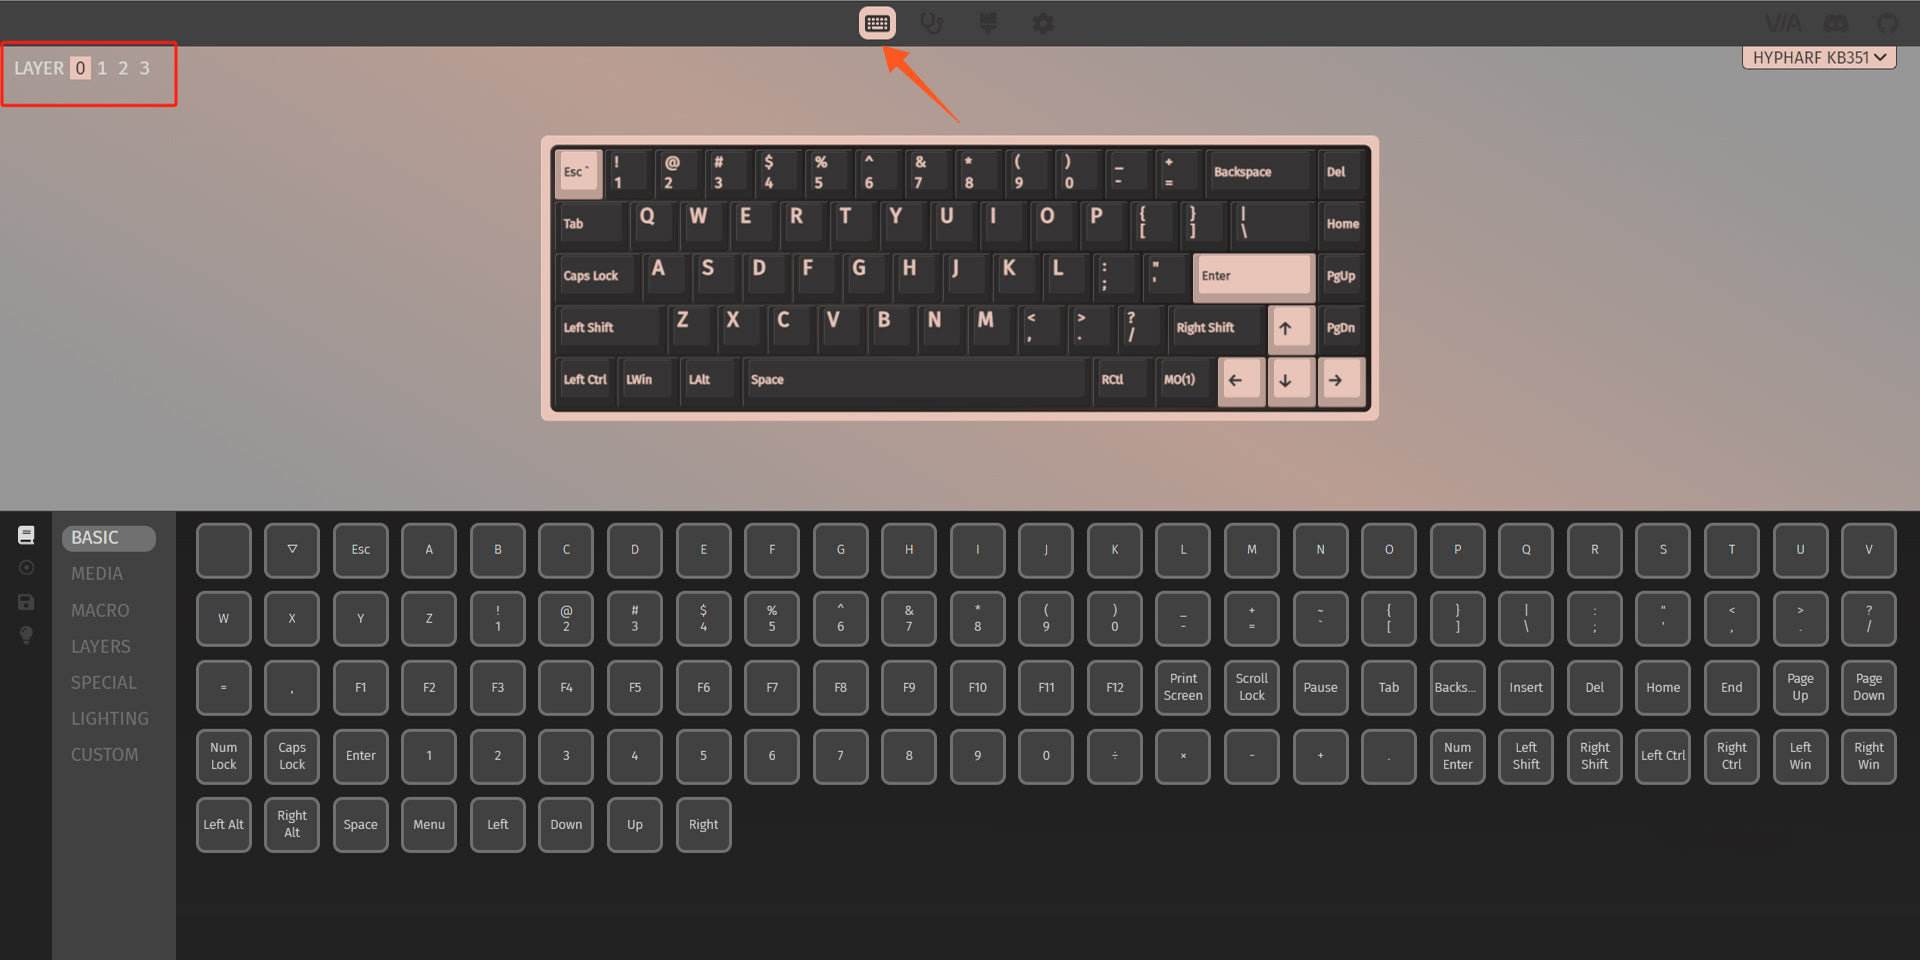Switch to layer 3
The image size is (1920, 960).
click(x=144, y=68)
